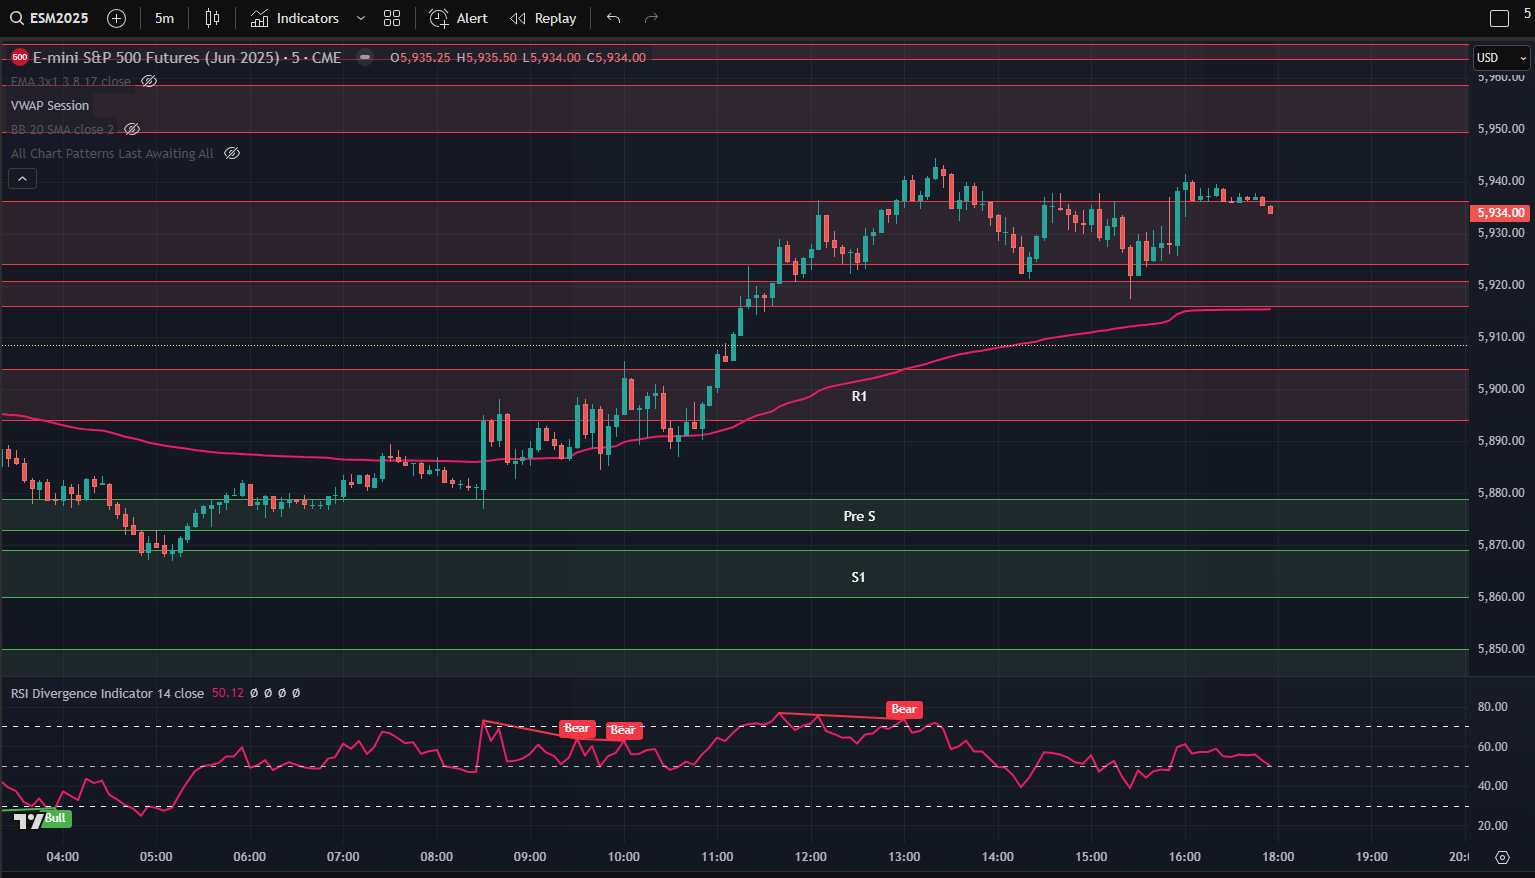Click the 04:00 time axis label
The image size is (1535, 878).
coord(63,857)
